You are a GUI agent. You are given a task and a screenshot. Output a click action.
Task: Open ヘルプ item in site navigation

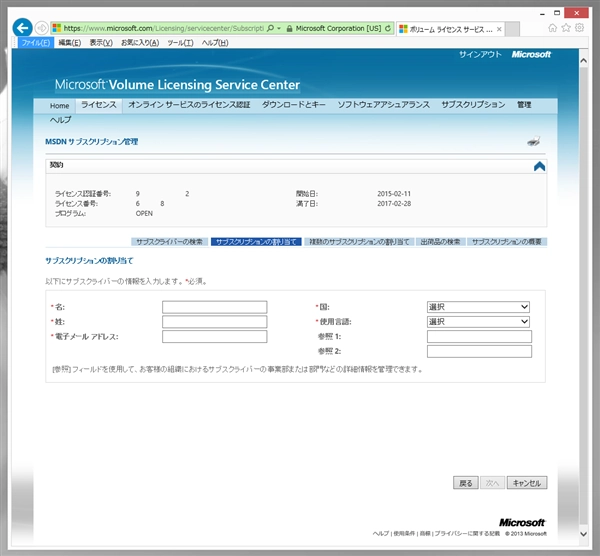pyautogui.click(x=60, y=120)
